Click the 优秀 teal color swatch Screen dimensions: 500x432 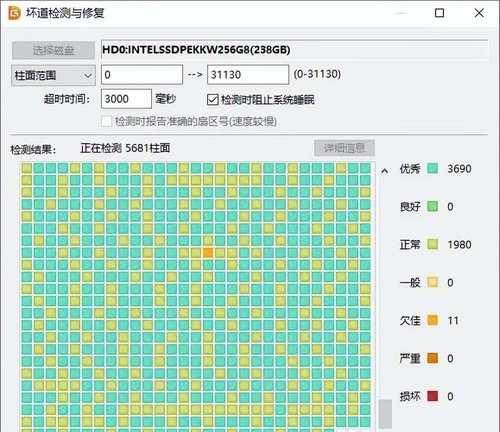[432, 168]
